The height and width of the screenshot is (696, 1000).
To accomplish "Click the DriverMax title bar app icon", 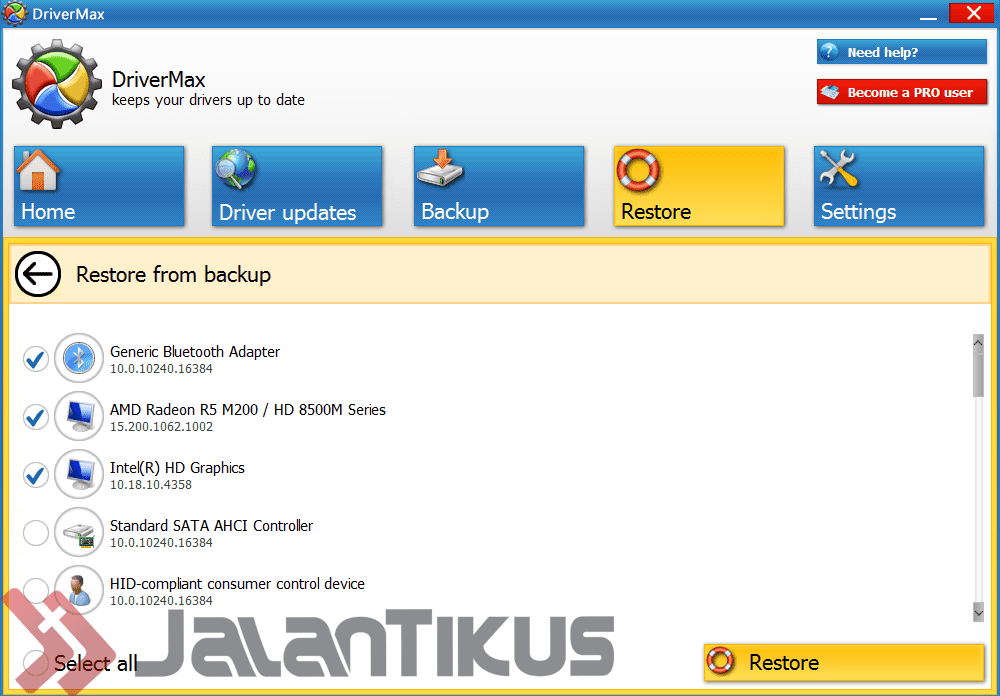I will point(14,13).
